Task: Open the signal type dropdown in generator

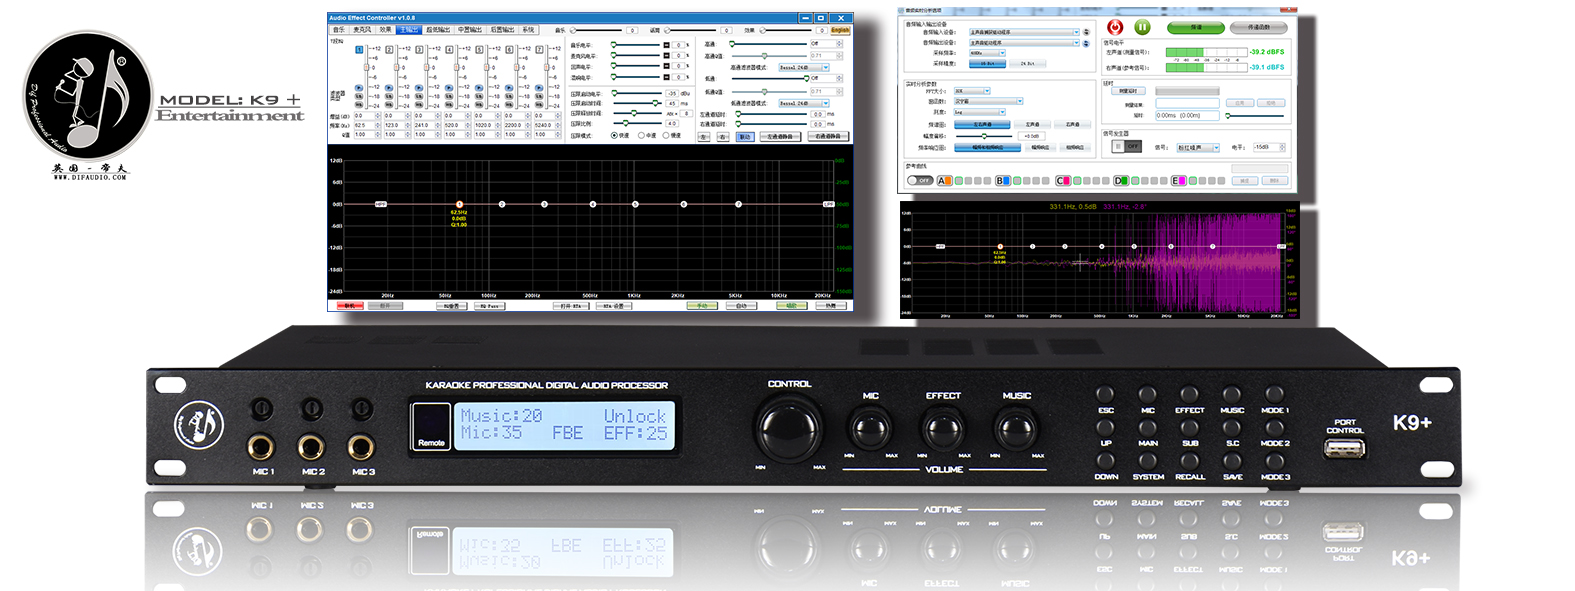Action: tap(1198, 148)
